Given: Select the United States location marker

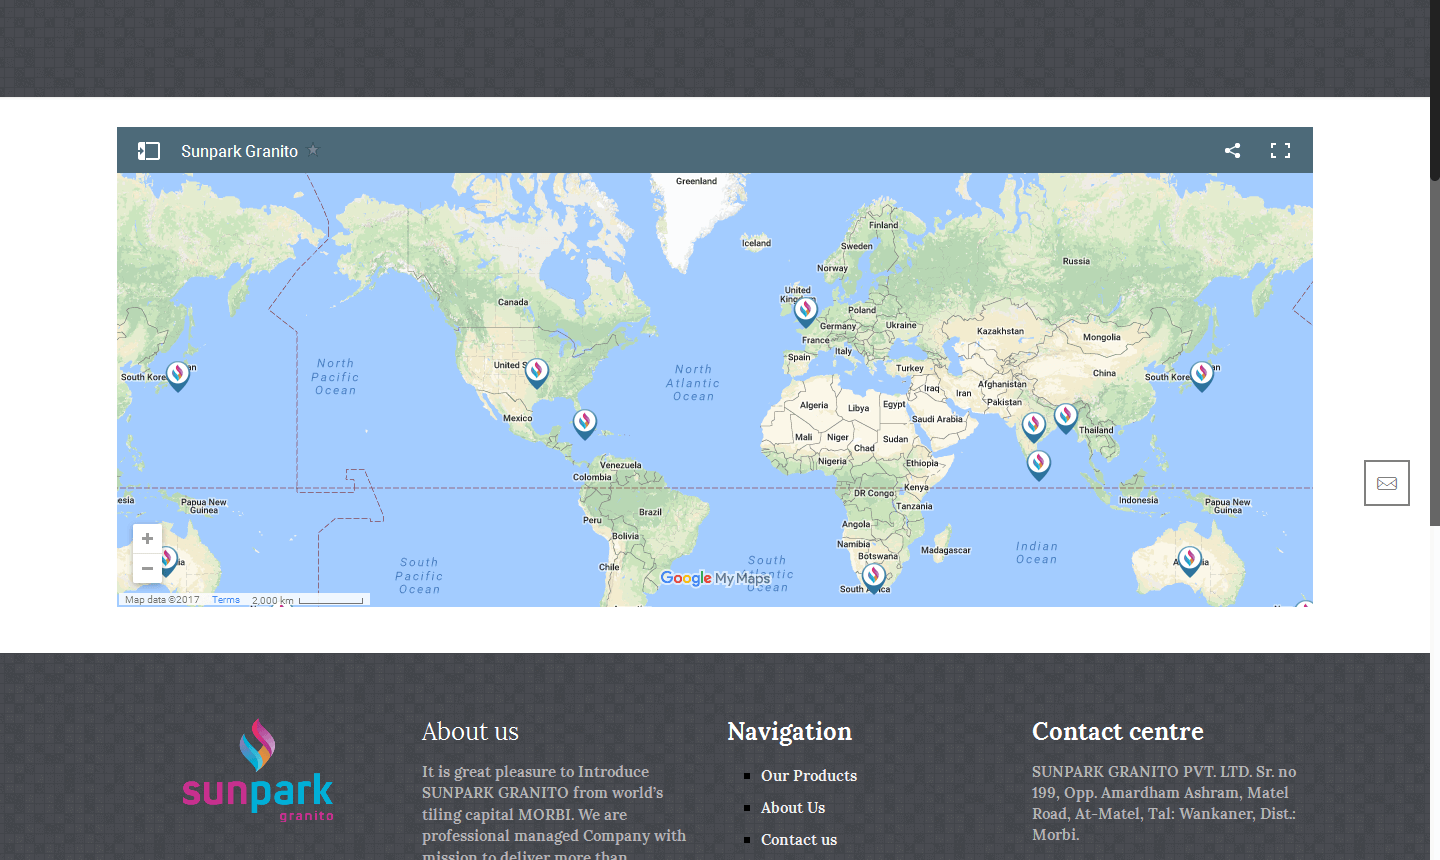Looking at the screenshot, I should click(x=537, y=373).
